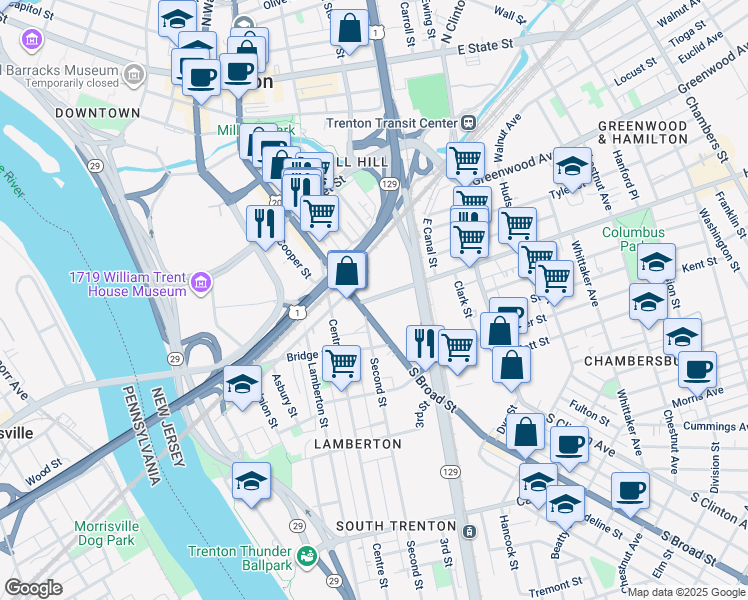Open the 1719 William Trent House Museum pin
The image size is (748, 600).
[201, 283]
